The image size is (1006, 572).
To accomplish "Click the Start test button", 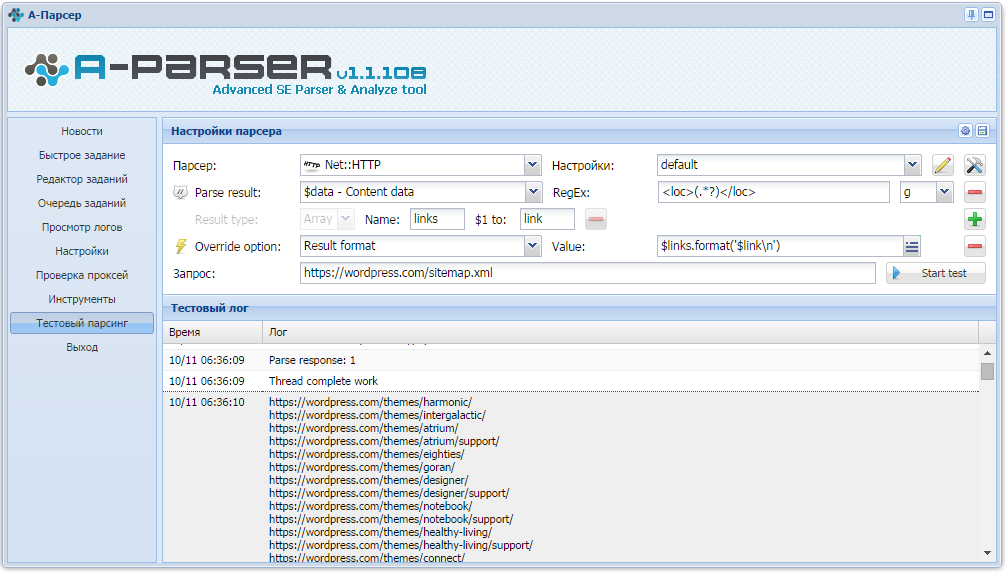I will click(x=935, y=273).
